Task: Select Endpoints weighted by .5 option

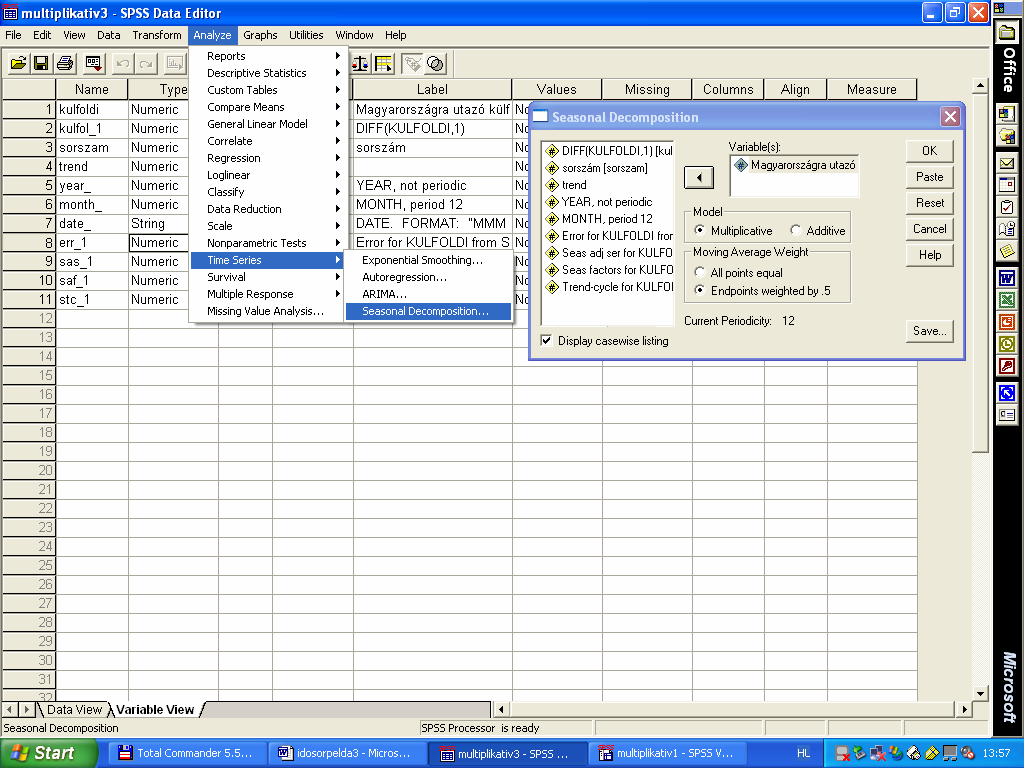Action: click(x=699, y=290)
